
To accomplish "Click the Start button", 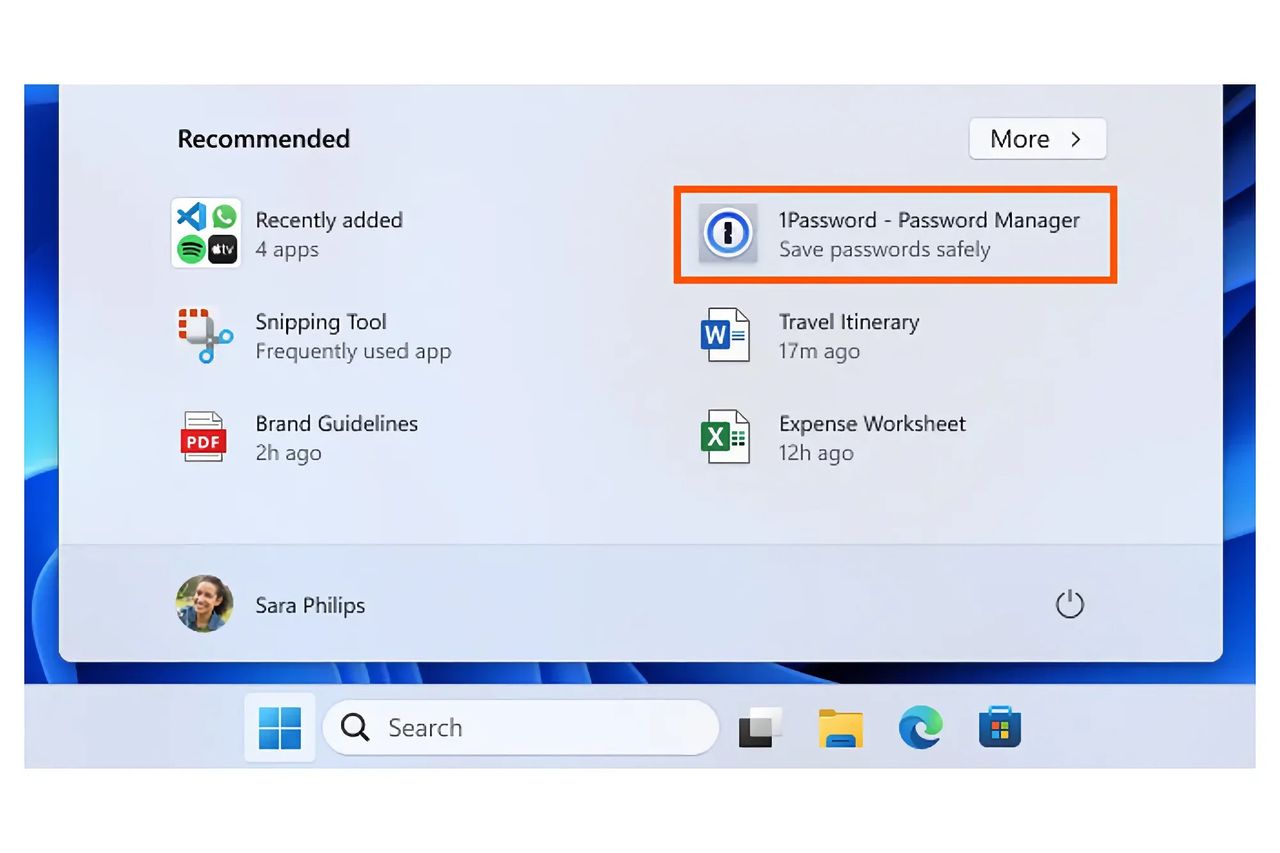I will [x=279, y=727].
